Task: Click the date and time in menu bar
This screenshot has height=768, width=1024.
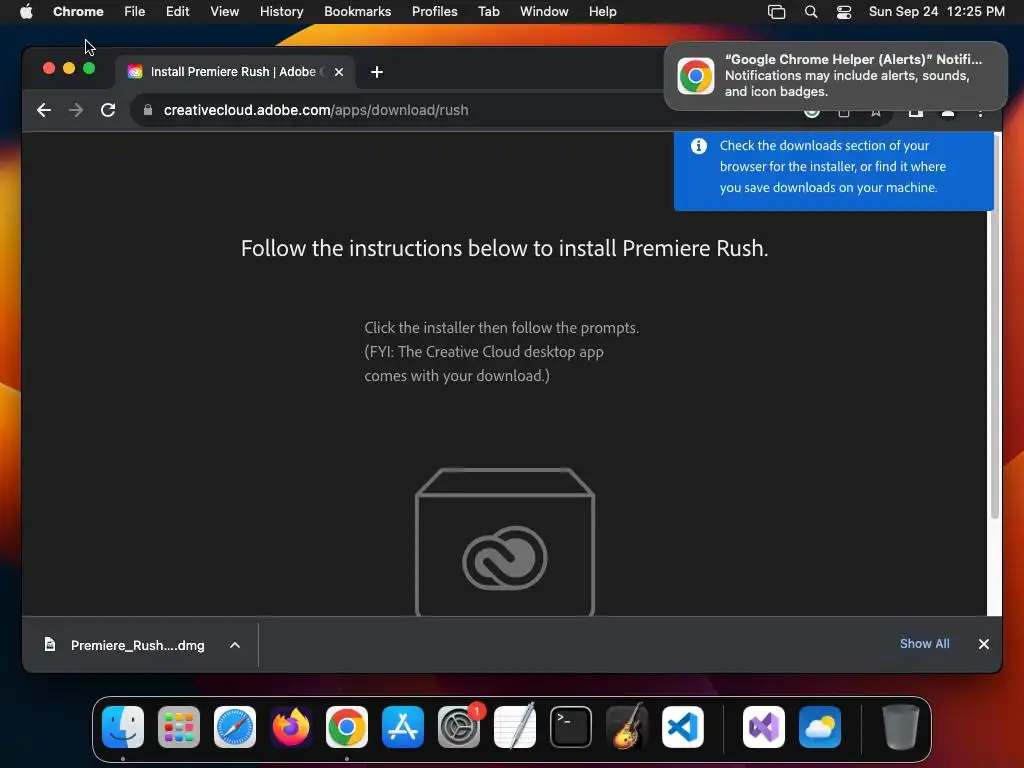Action: coord(936,11)
